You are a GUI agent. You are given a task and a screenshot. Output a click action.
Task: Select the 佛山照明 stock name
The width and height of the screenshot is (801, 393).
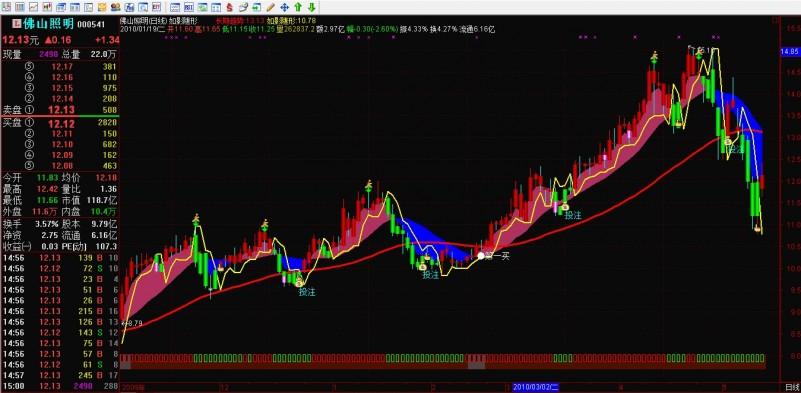coord(48,24)
